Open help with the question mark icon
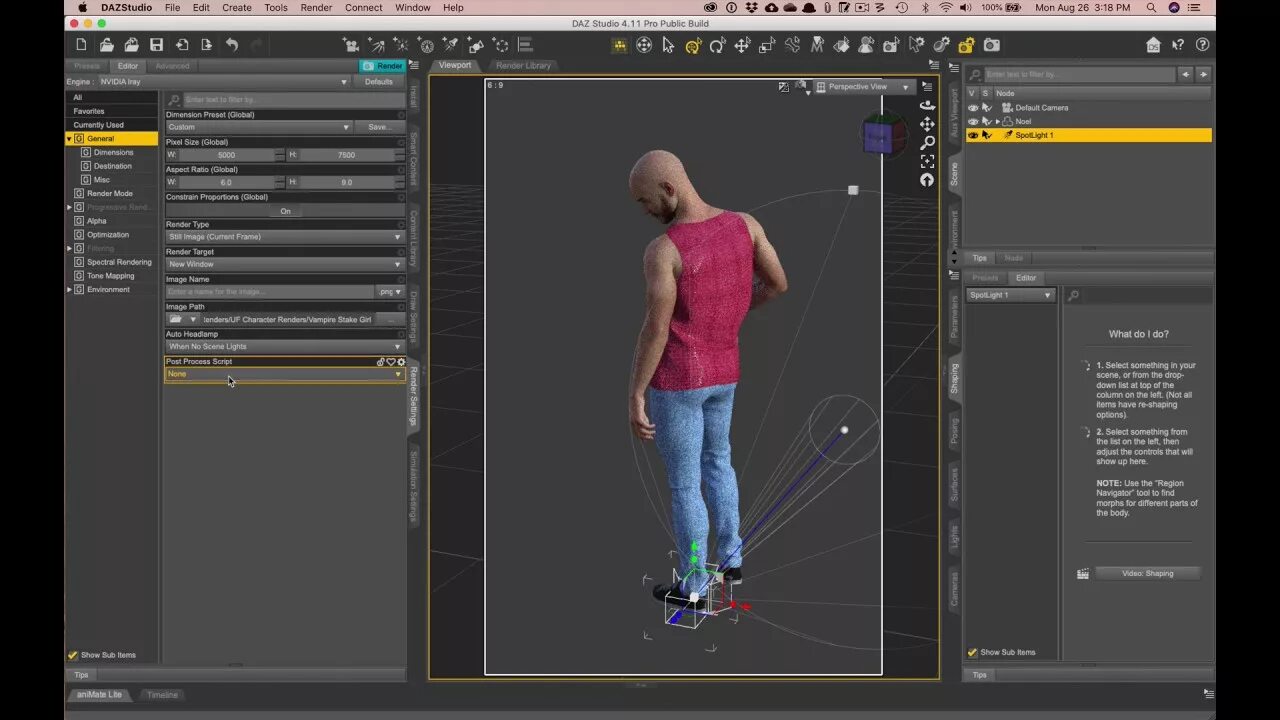The width and height of the screenshot is (1280, 720). pos(1202,45)
